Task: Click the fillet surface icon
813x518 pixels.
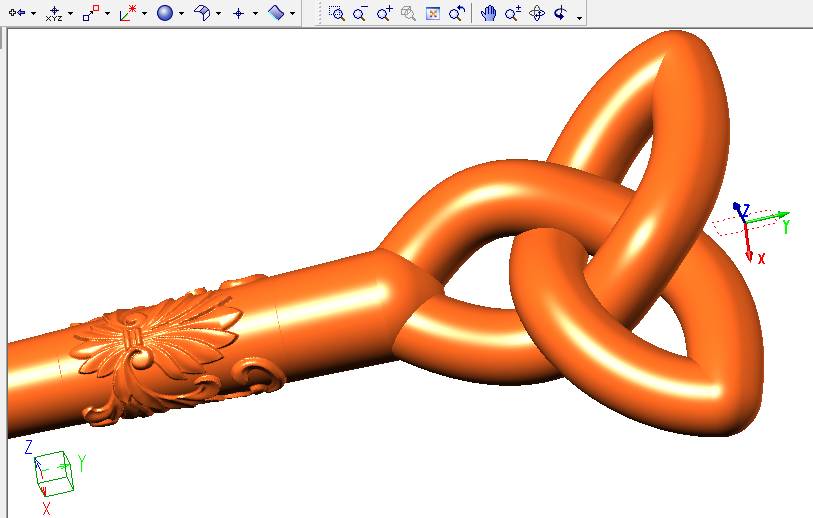Action: tap(202, 13)
